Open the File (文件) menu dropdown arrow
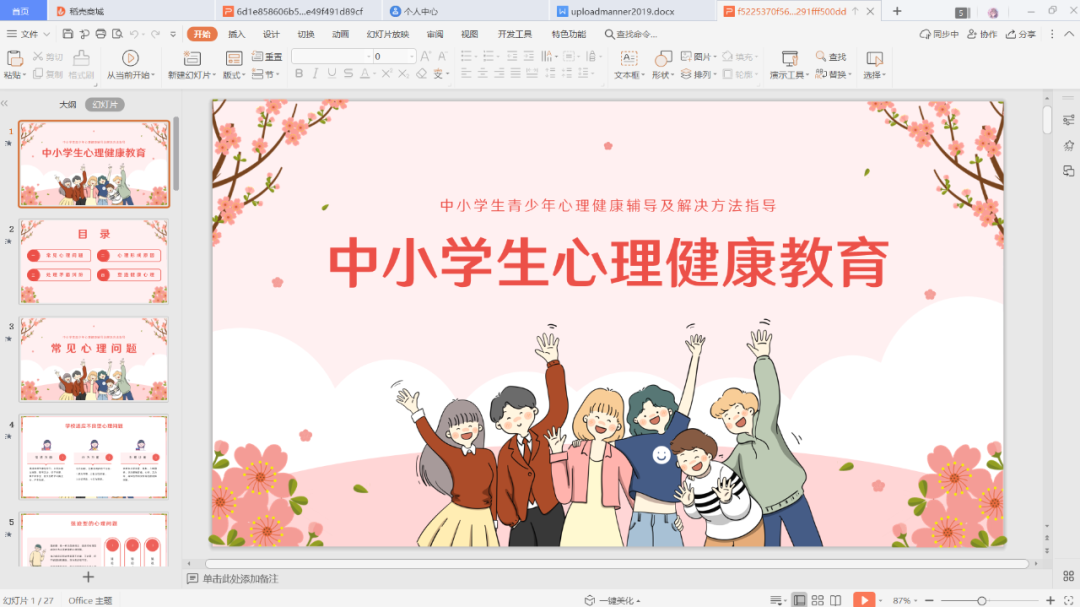Viewport: 1080px width, 607px height. pyautogui.click(x=46, y=34)
